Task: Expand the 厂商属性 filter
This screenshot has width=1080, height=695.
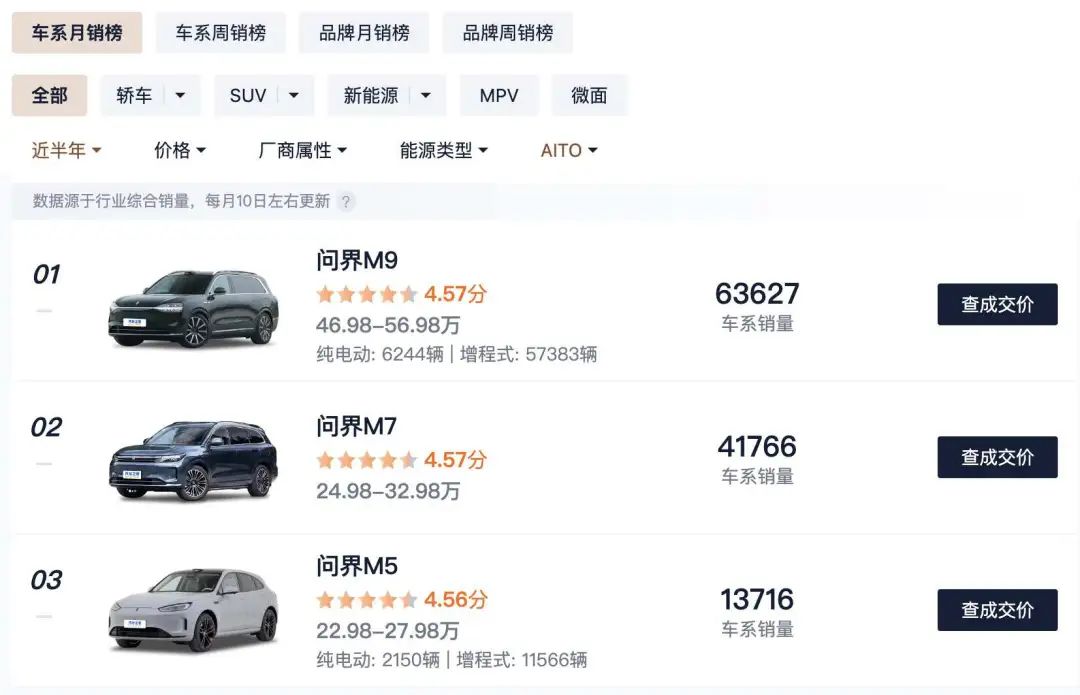Action: tap(303, 150)
